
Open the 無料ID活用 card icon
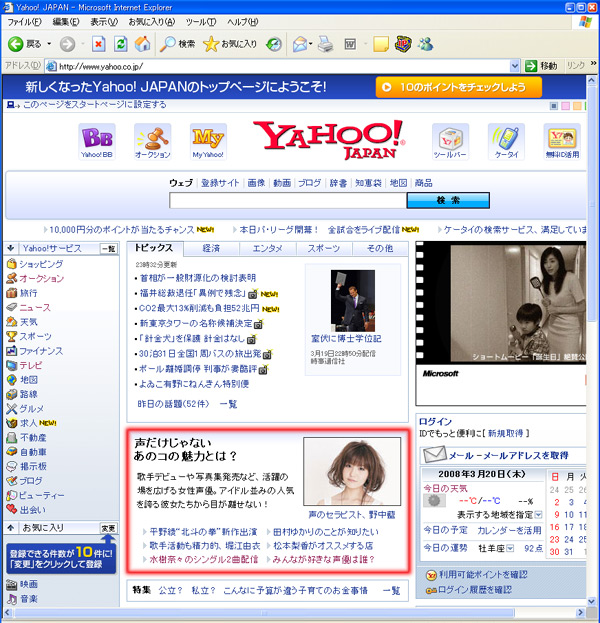point(562,141)
